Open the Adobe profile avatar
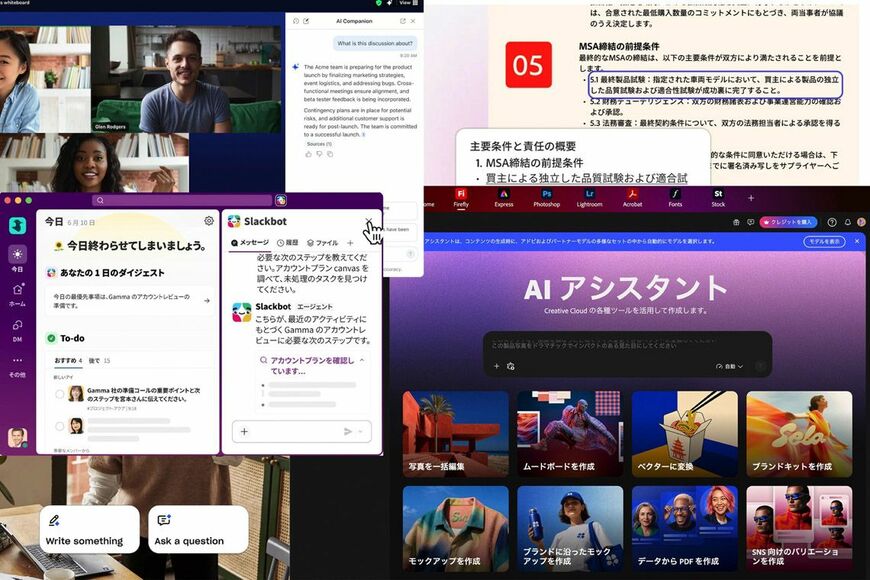The height and width of the screenshot is (580, 870). point(862,222)
